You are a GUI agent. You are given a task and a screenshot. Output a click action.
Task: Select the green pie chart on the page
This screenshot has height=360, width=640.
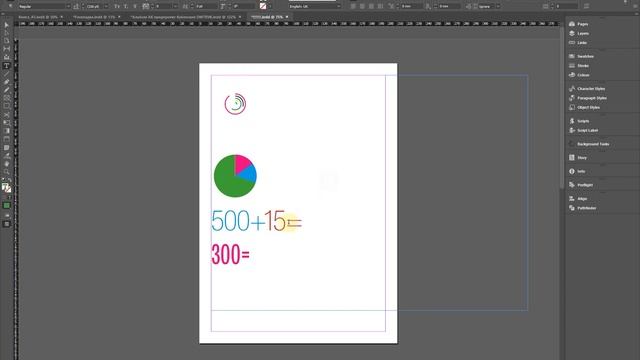235,176
